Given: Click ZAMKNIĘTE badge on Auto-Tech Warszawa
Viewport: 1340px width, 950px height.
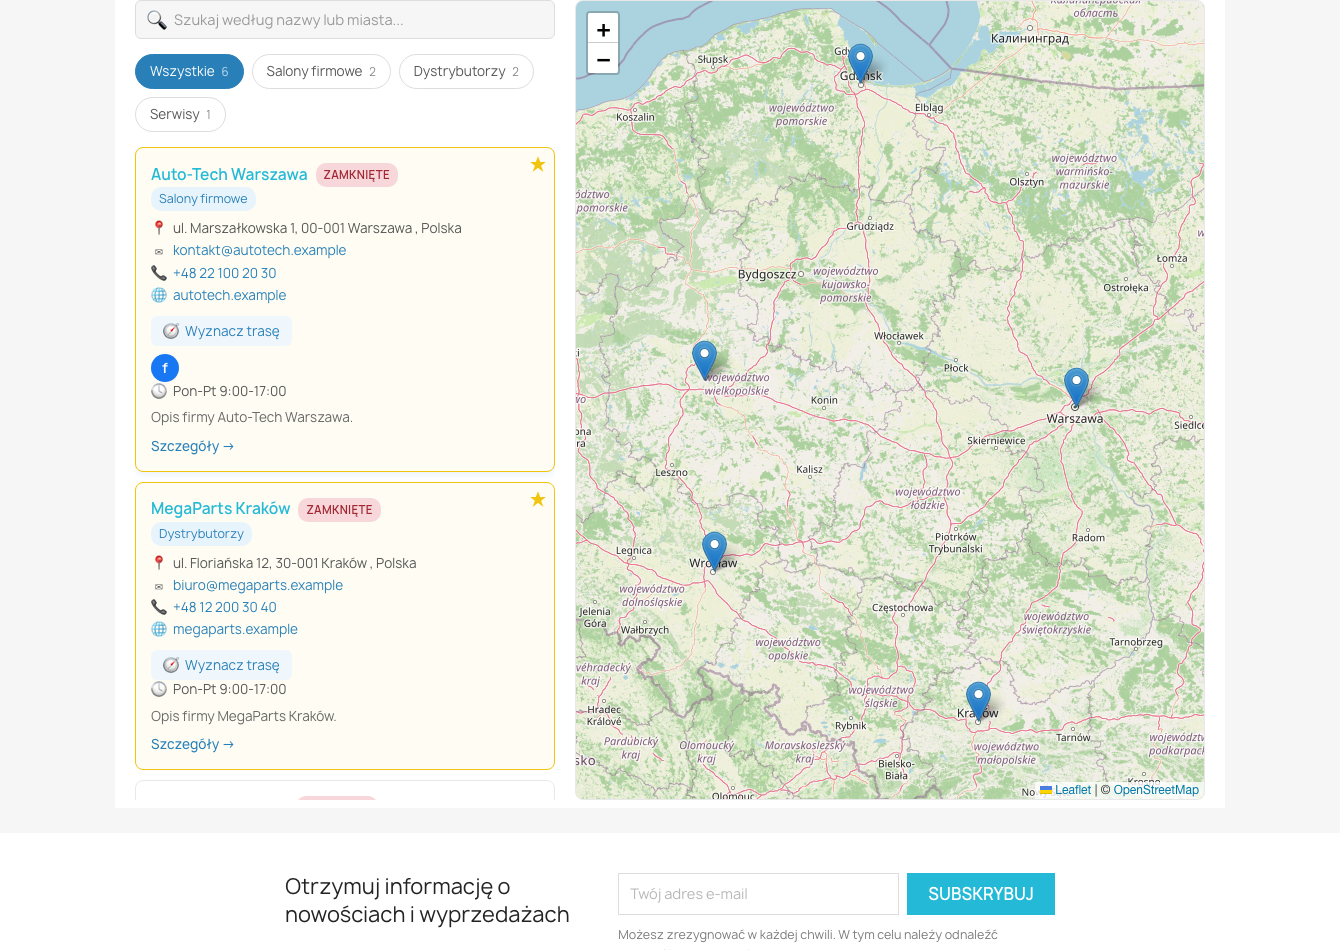Looking at the screenshot, I should (x=357, y=175).
